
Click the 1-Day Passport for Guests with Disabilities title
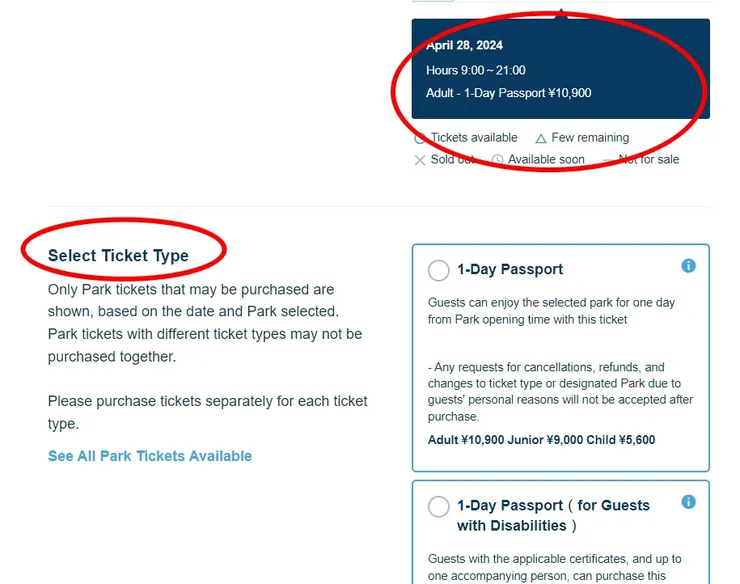coord(553,515)
